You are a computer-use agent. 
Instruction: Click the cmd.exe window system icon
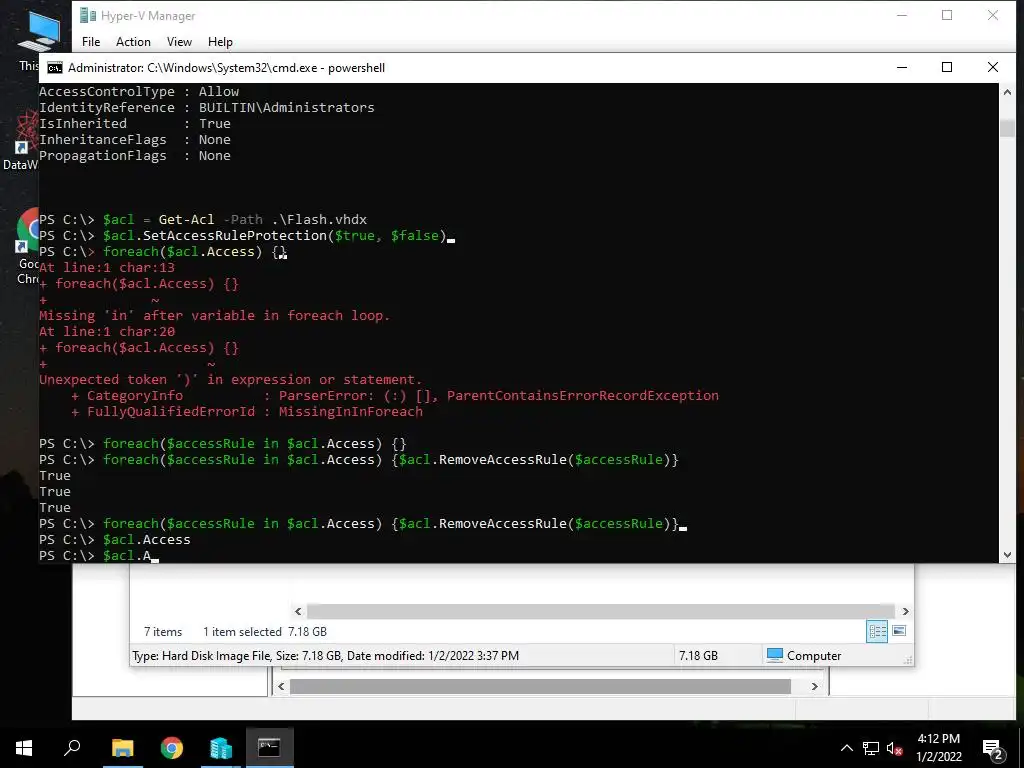pos(55,68)
